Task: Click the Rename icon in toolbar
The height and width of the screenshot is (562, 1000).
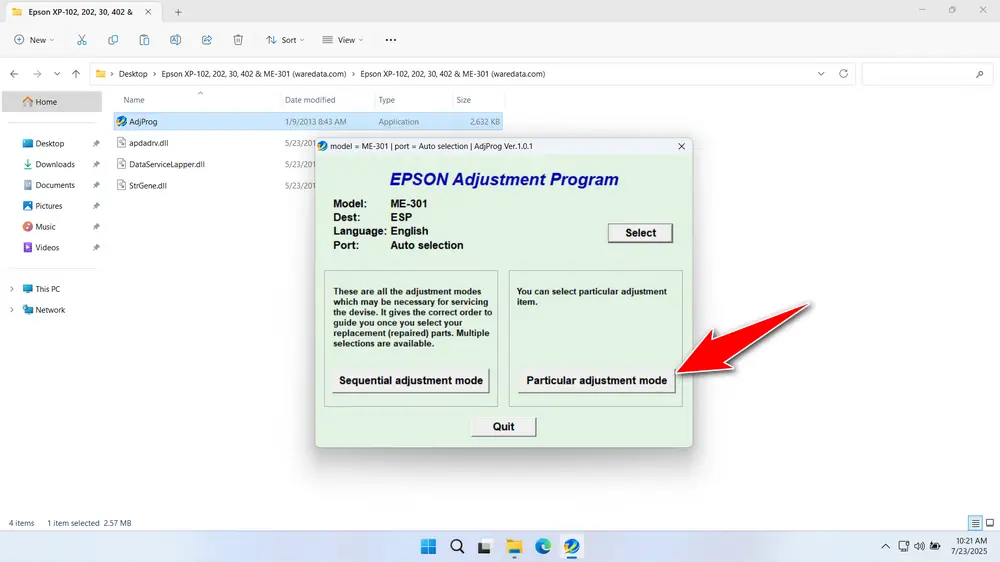Action: [175, 40]
